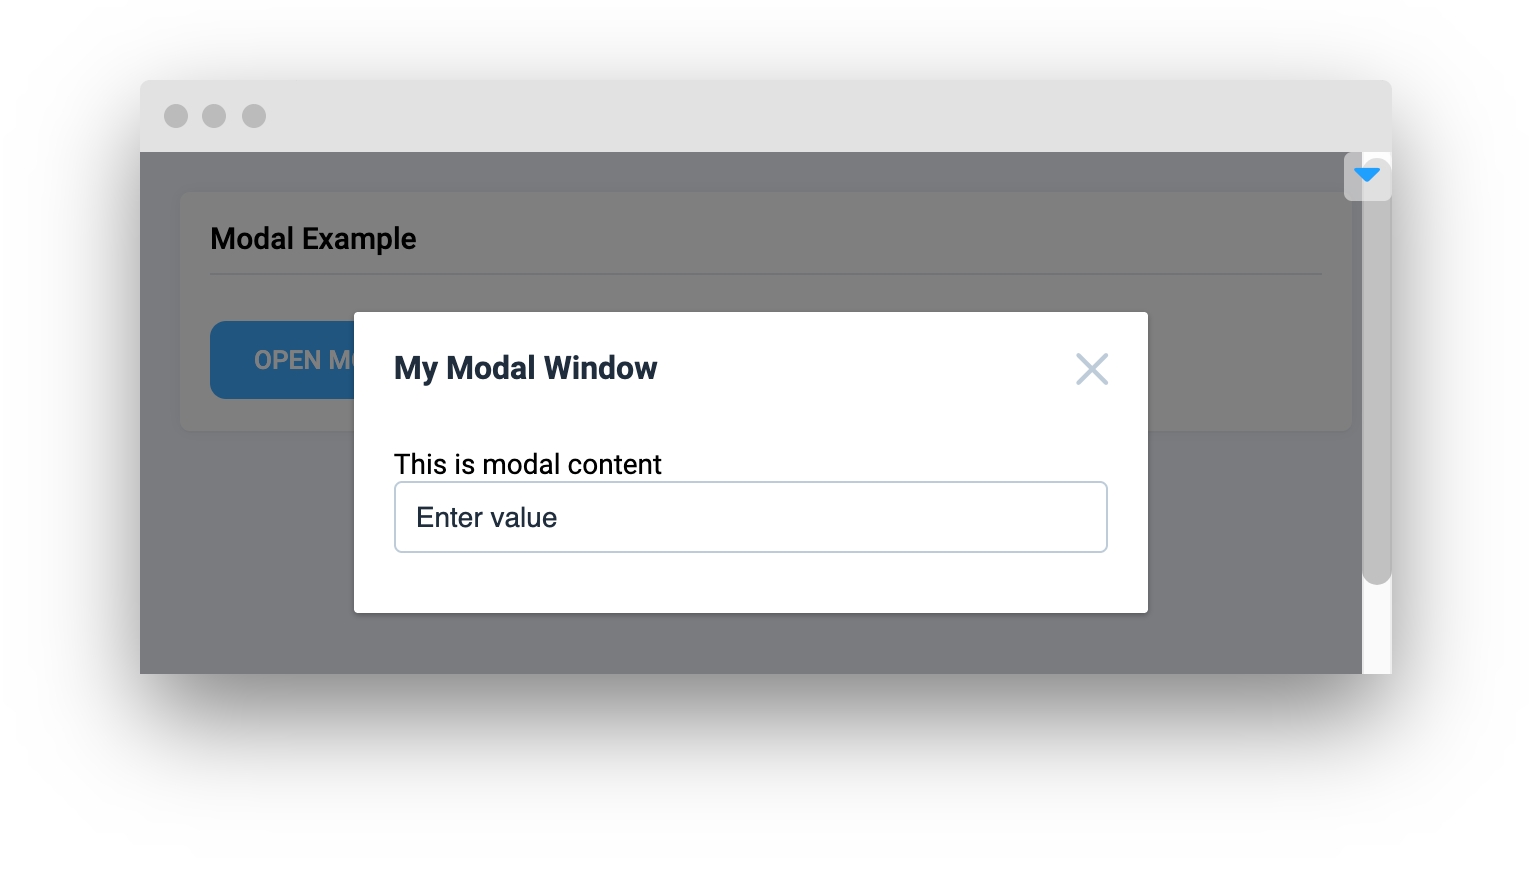Focus the Enter value text field
Image resolution: width=1532 pixels, height=874 pixels.
click(750, 517)
